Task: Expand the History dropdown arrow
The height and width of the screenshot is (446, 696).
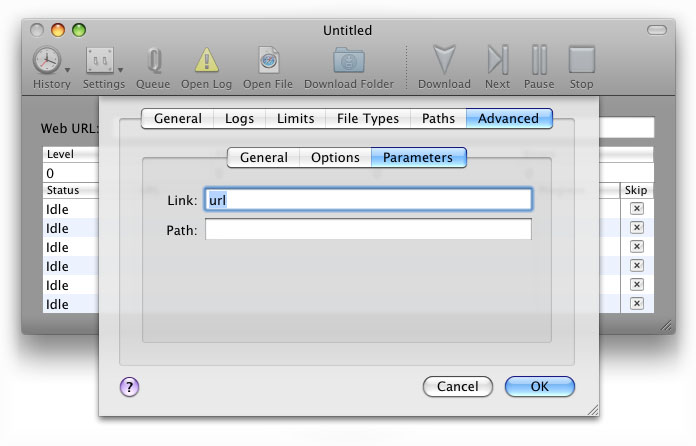Action: coord(67,70)
